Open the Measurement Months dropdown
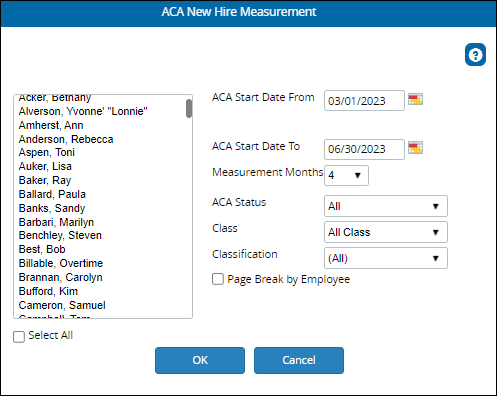 (x=346, y=175)
